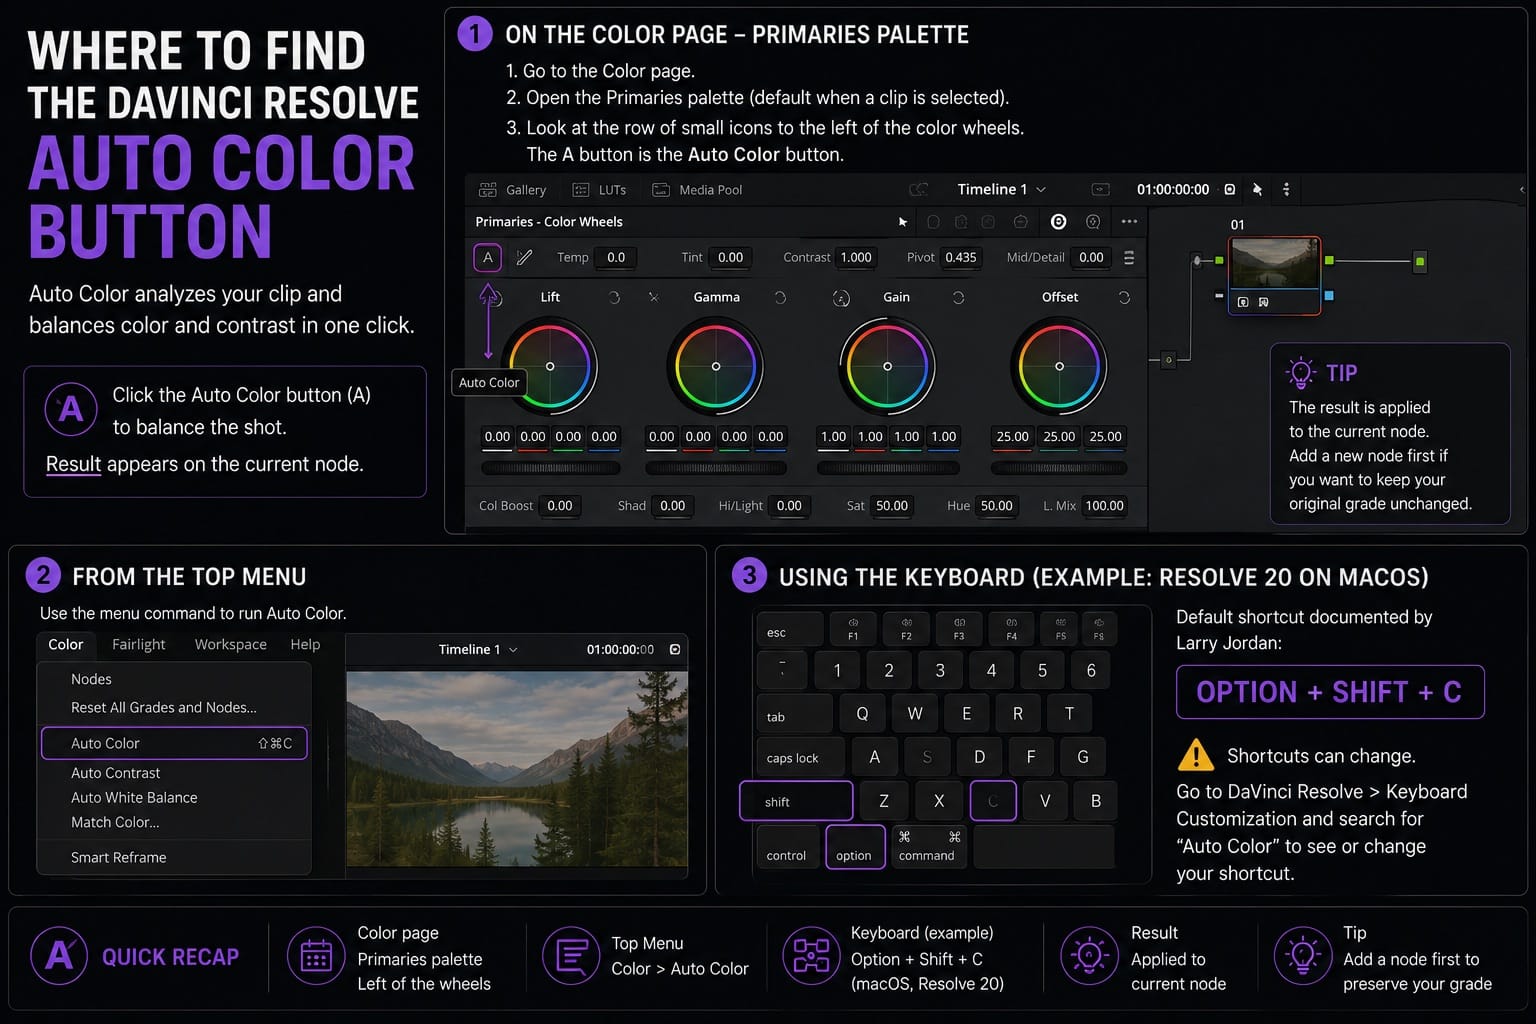The height and width of the screenshot is (1024, 1536).
Task: Click the pointer icon above the node graph
Action: click(x=1257, y=189)
